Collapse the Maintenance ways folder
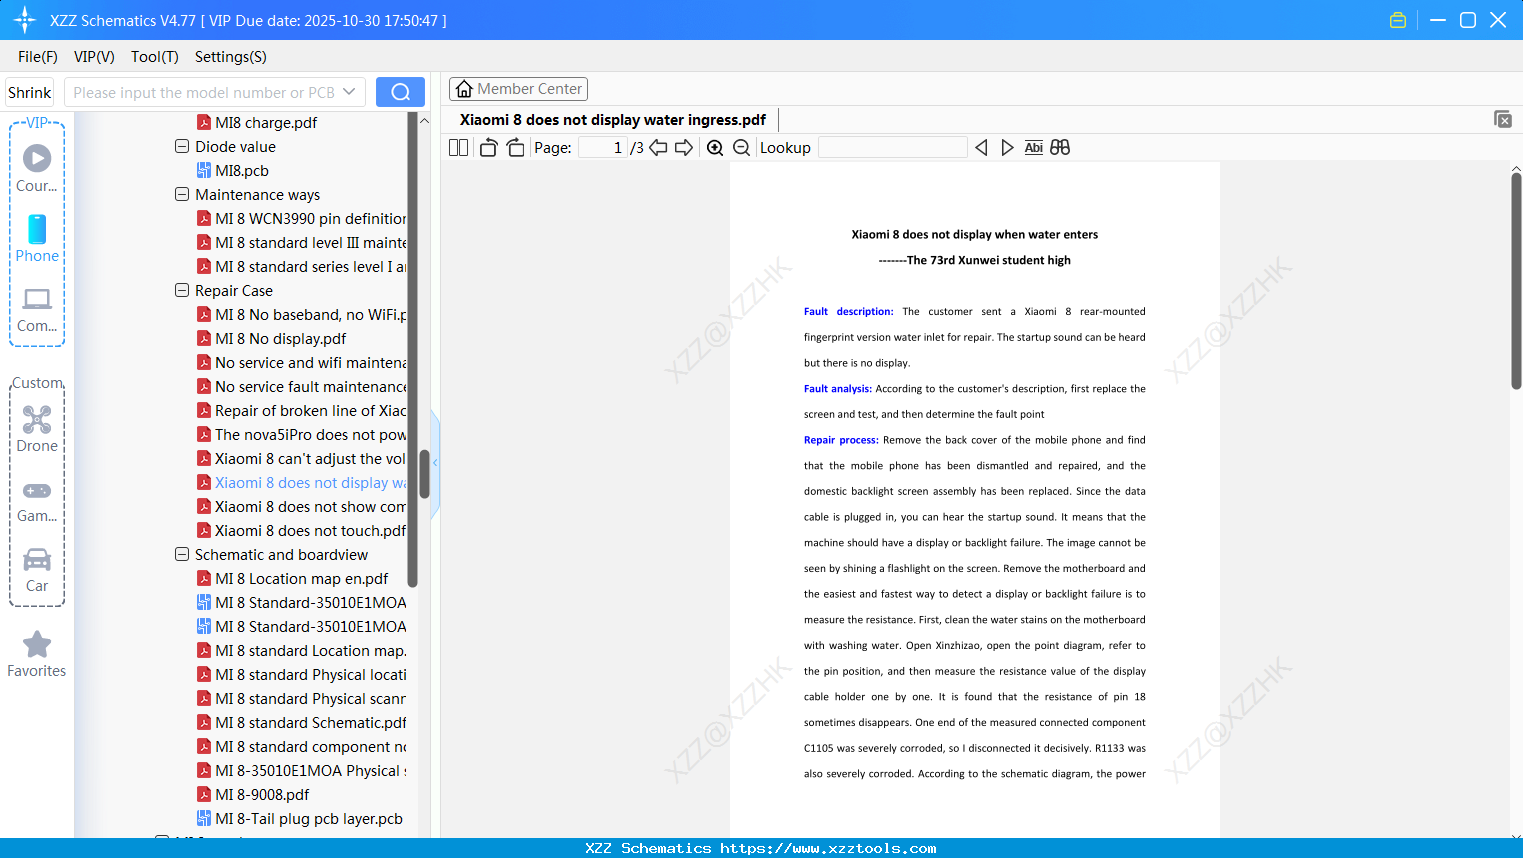The image size is (1523, 858). 182,194
